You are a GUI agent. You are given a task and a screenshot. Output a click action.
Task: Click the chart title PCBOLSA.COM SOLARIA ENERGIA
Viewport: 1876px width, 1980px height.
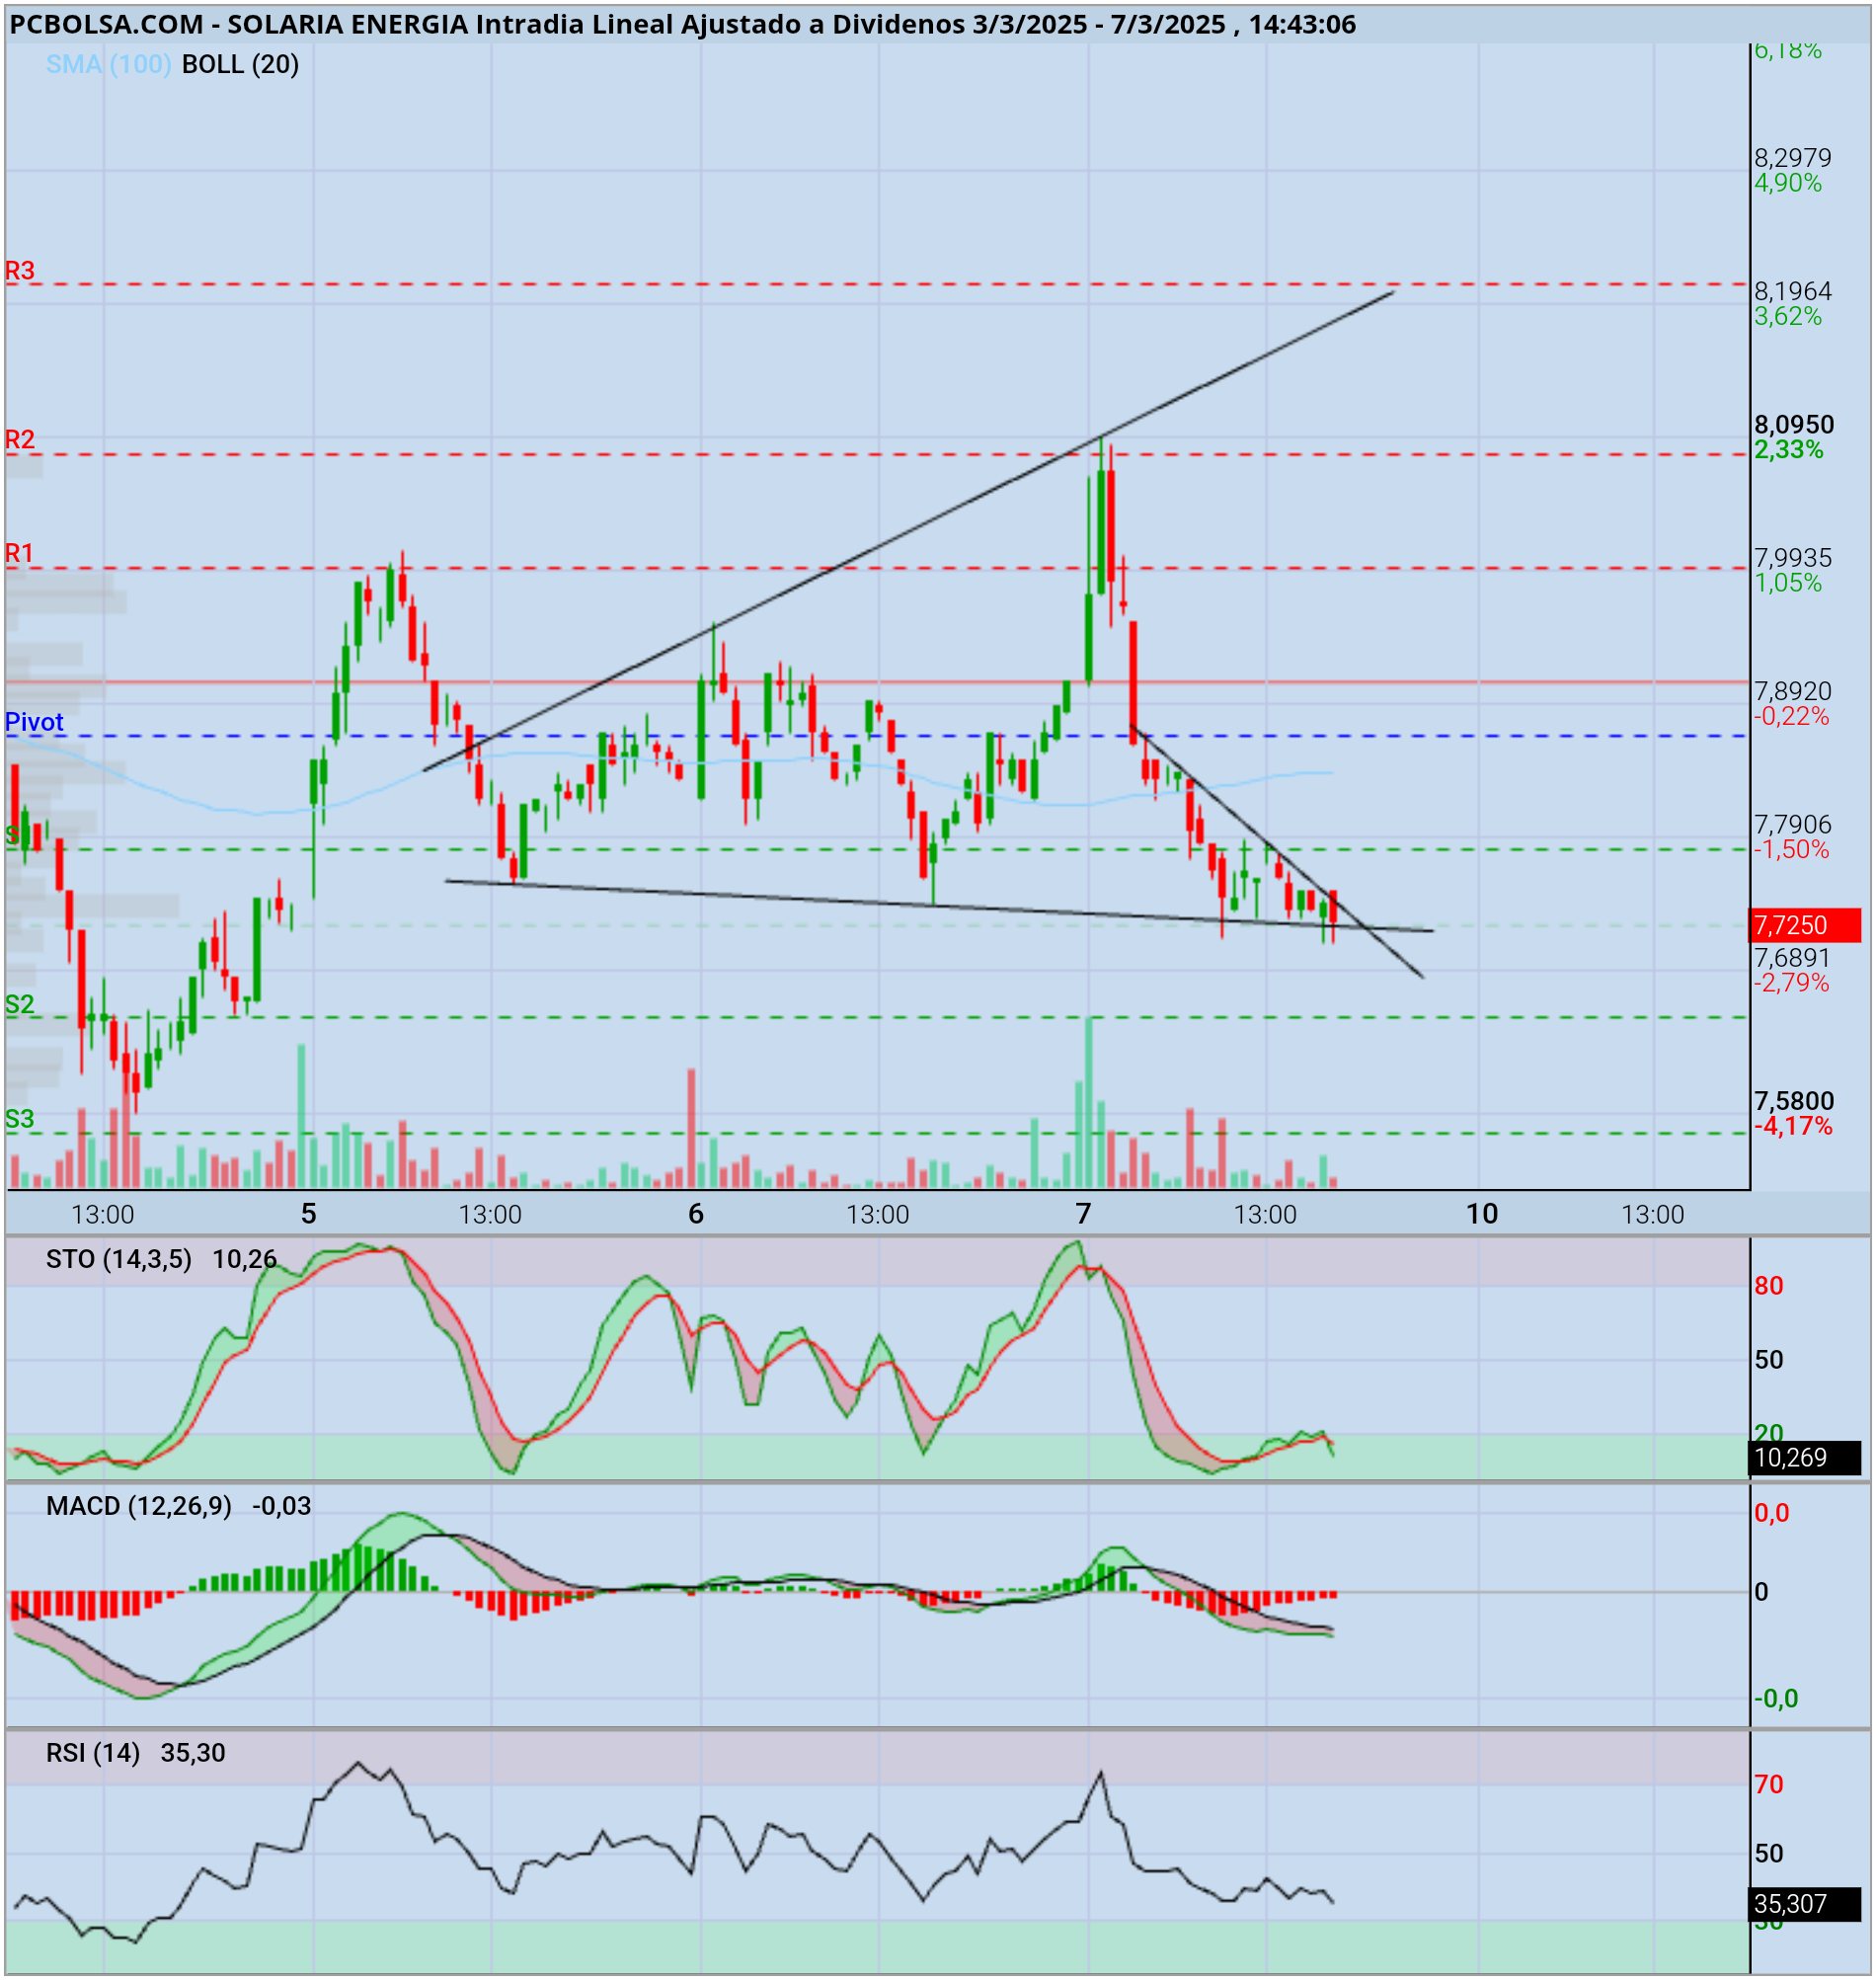[682, 24]
